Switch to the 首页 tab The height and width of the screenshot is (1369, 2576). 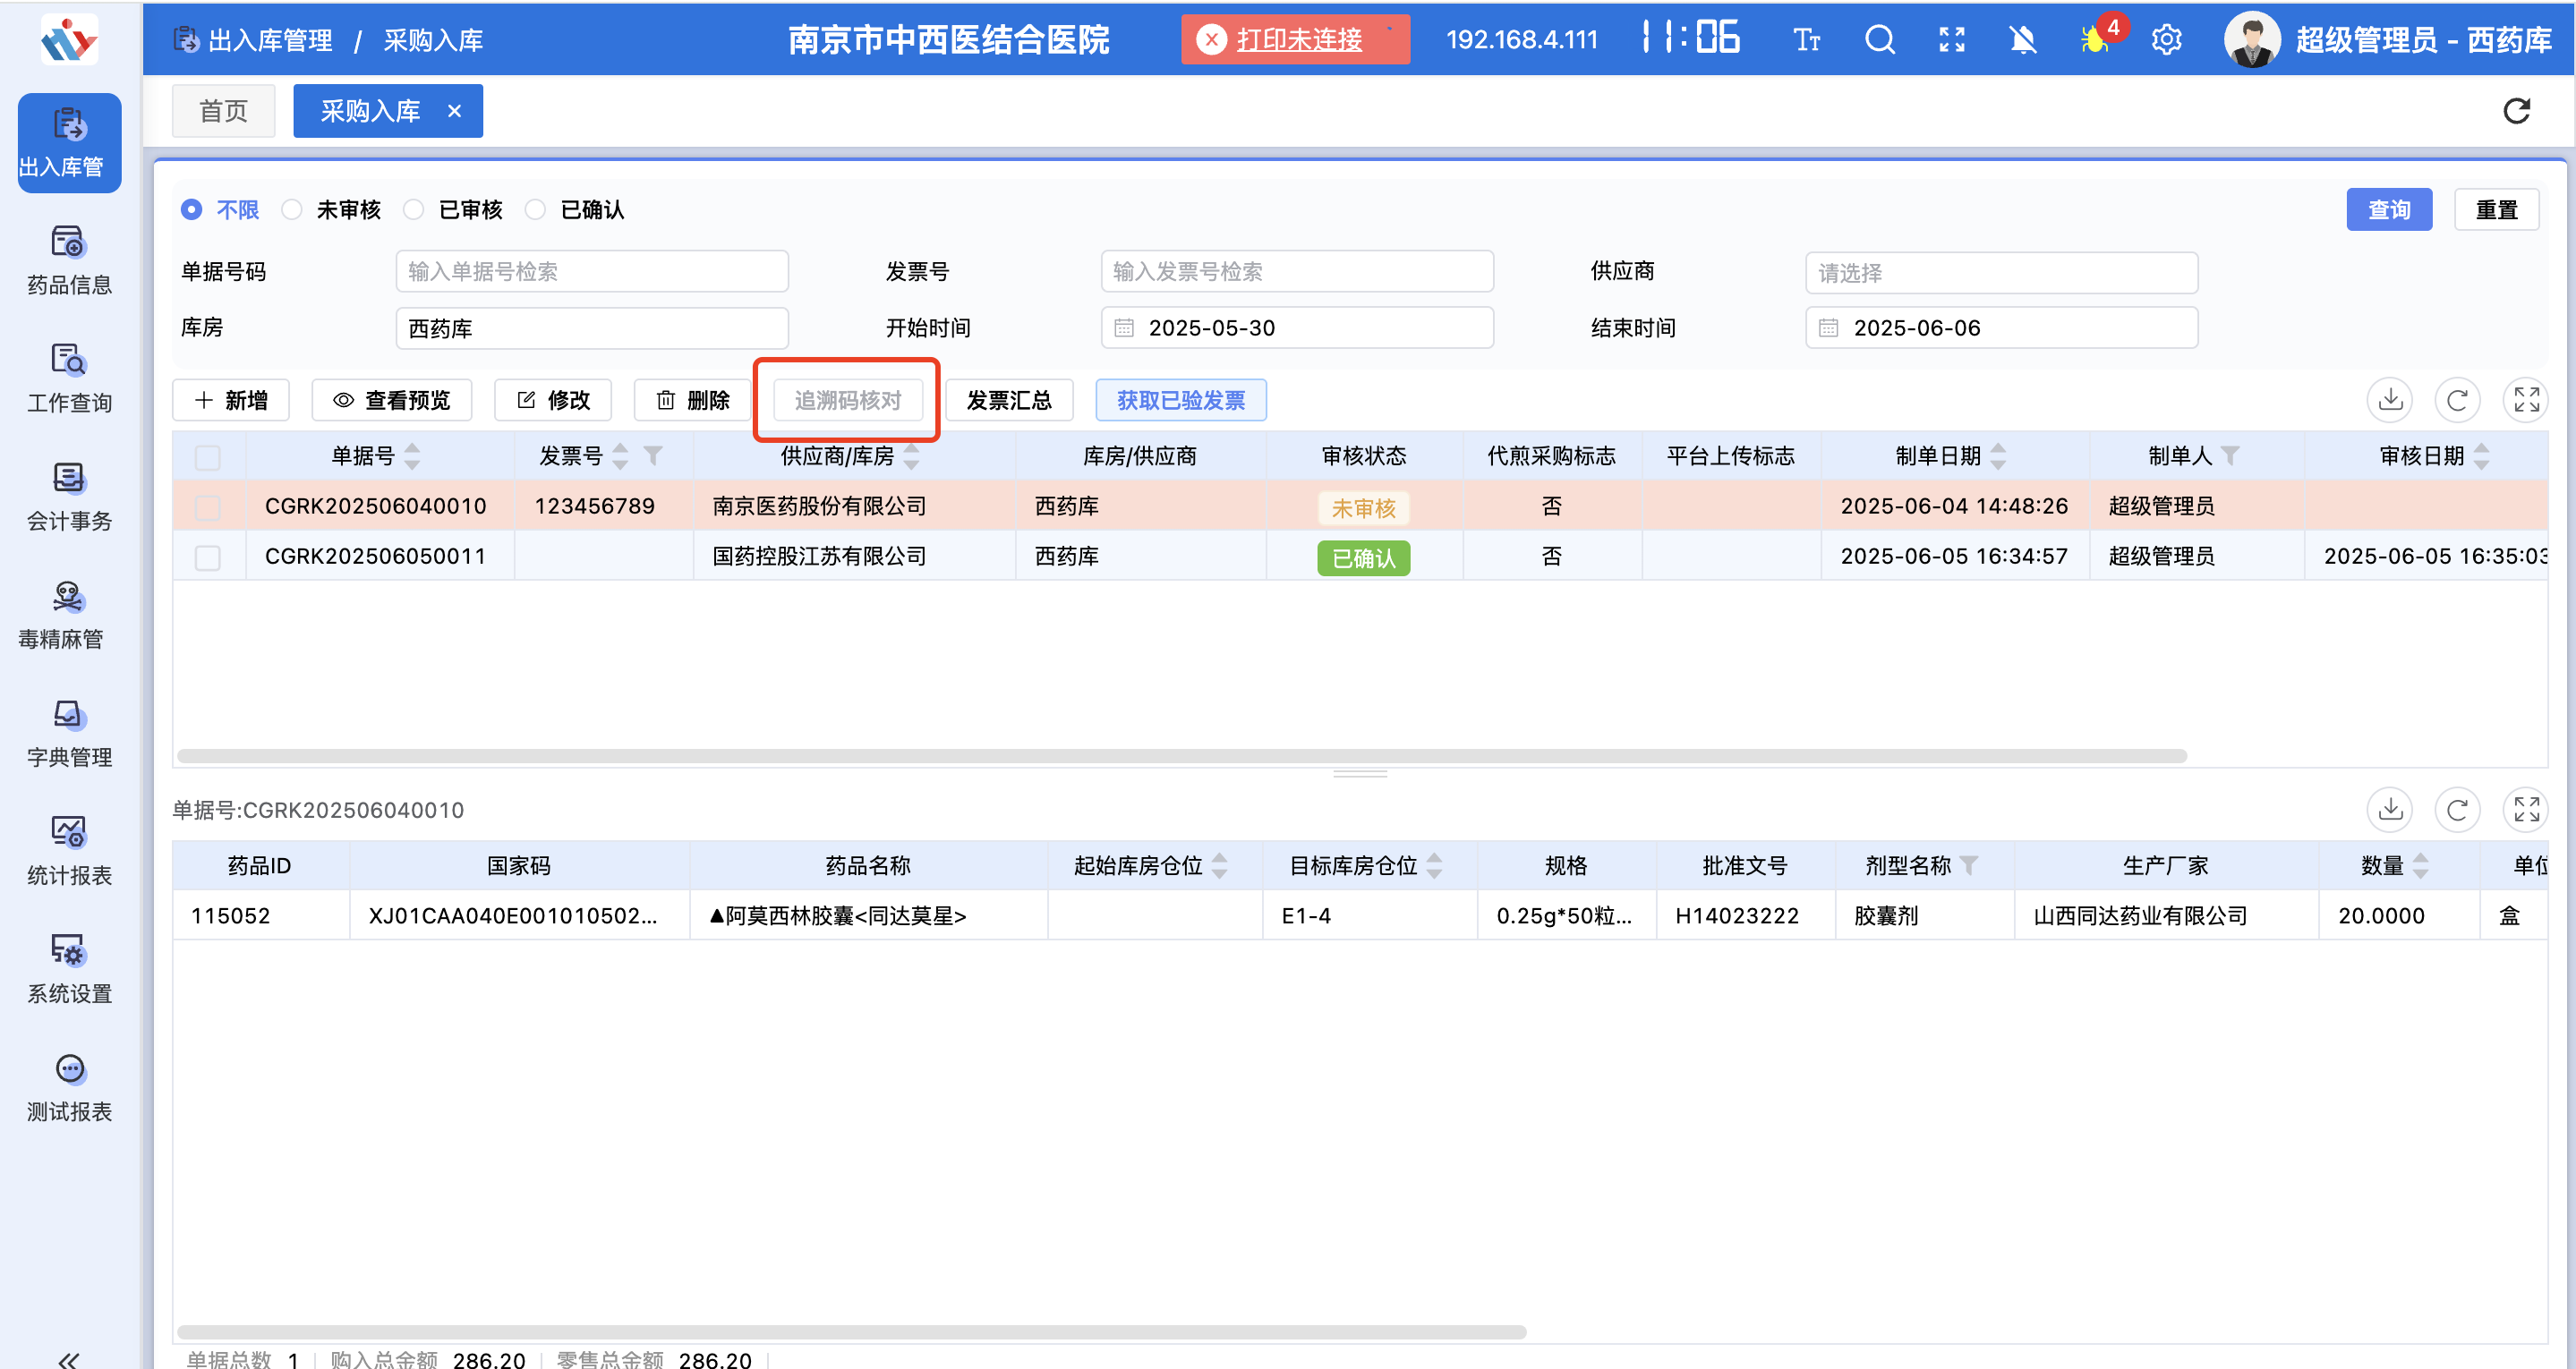[x=223, y=110]
